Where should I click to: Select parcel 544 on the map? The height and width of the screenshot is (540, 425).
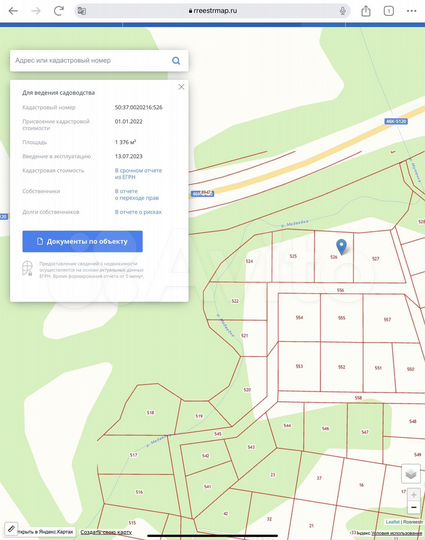pyautogui.click(x=287, y=426)
